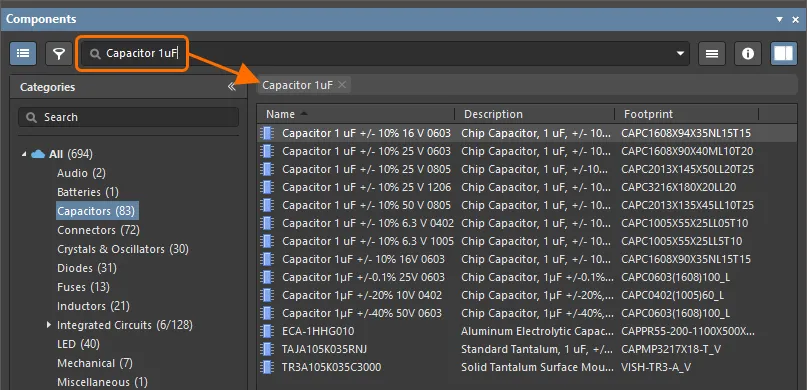Image resolution: width=807 pixels, height=390 pixels.
Task: Open the filter funnel button
Action: (59, 54)
